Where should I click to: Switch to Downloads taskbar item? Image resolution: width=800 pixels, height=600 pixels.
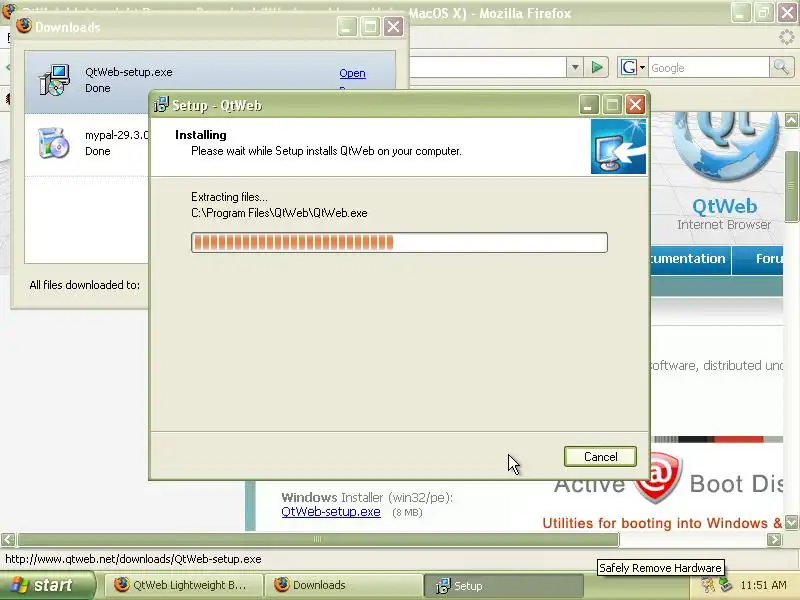tap(344, 585)
